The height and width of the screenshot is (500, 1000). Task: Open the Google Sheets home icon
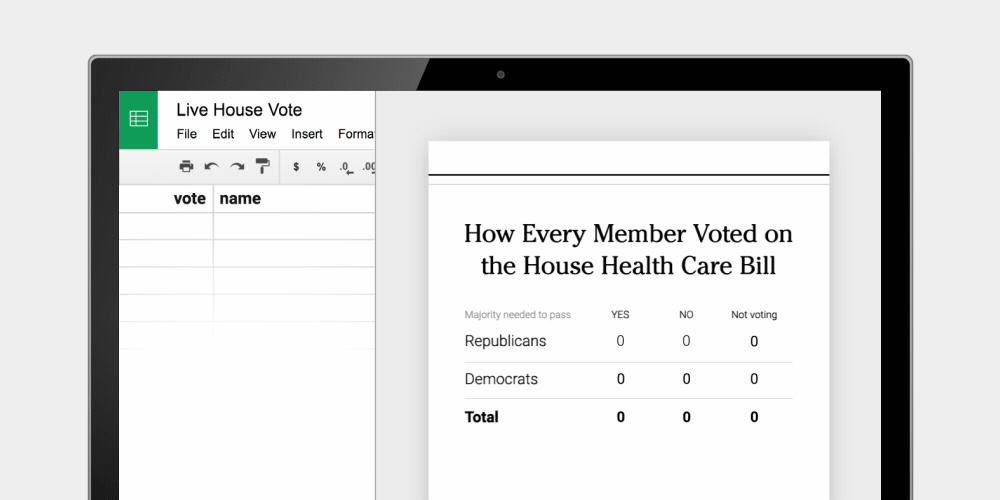coord(138,119)
